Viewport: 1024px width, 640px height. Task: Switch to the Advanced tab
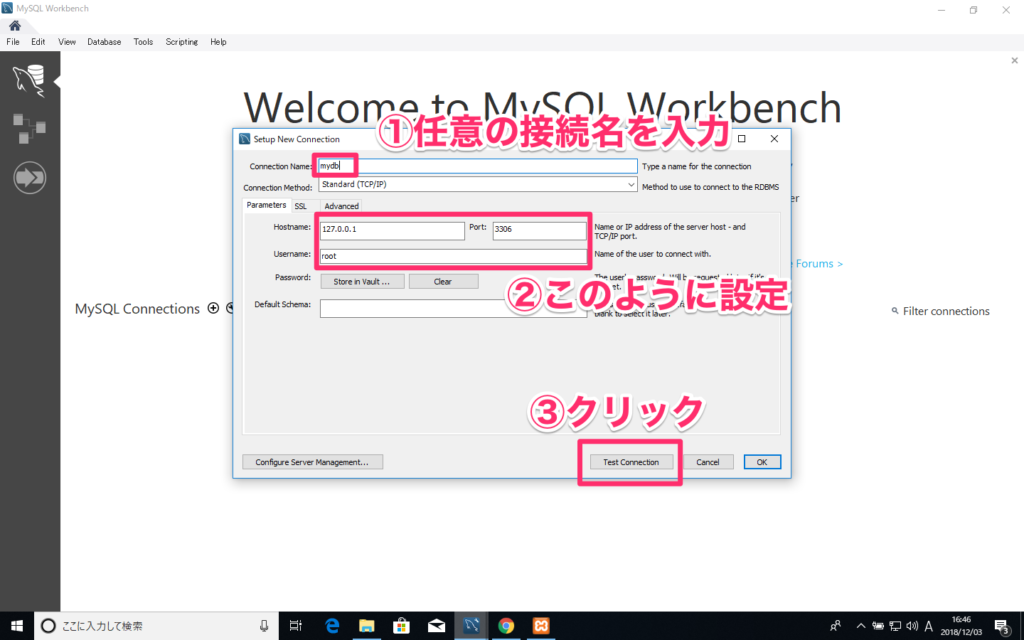(x=341, y=205)
